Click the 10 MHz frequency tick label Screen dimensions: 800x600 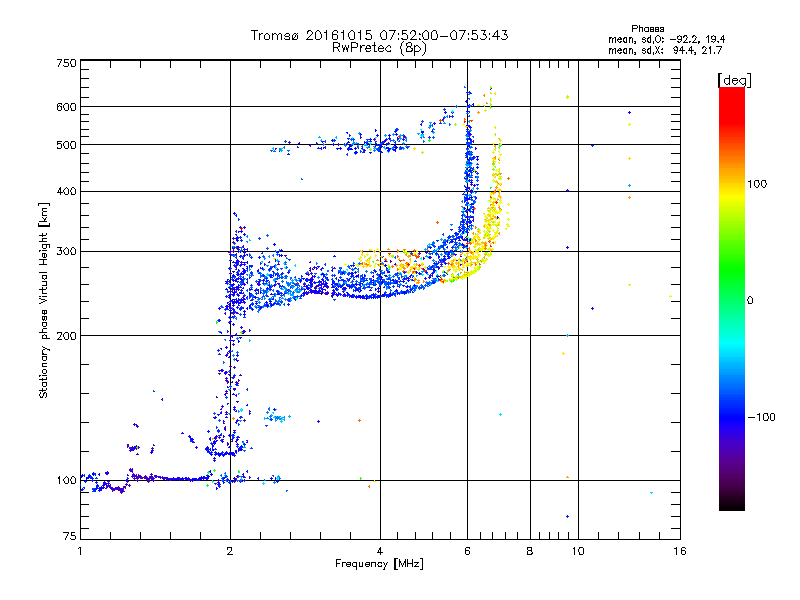578,551
